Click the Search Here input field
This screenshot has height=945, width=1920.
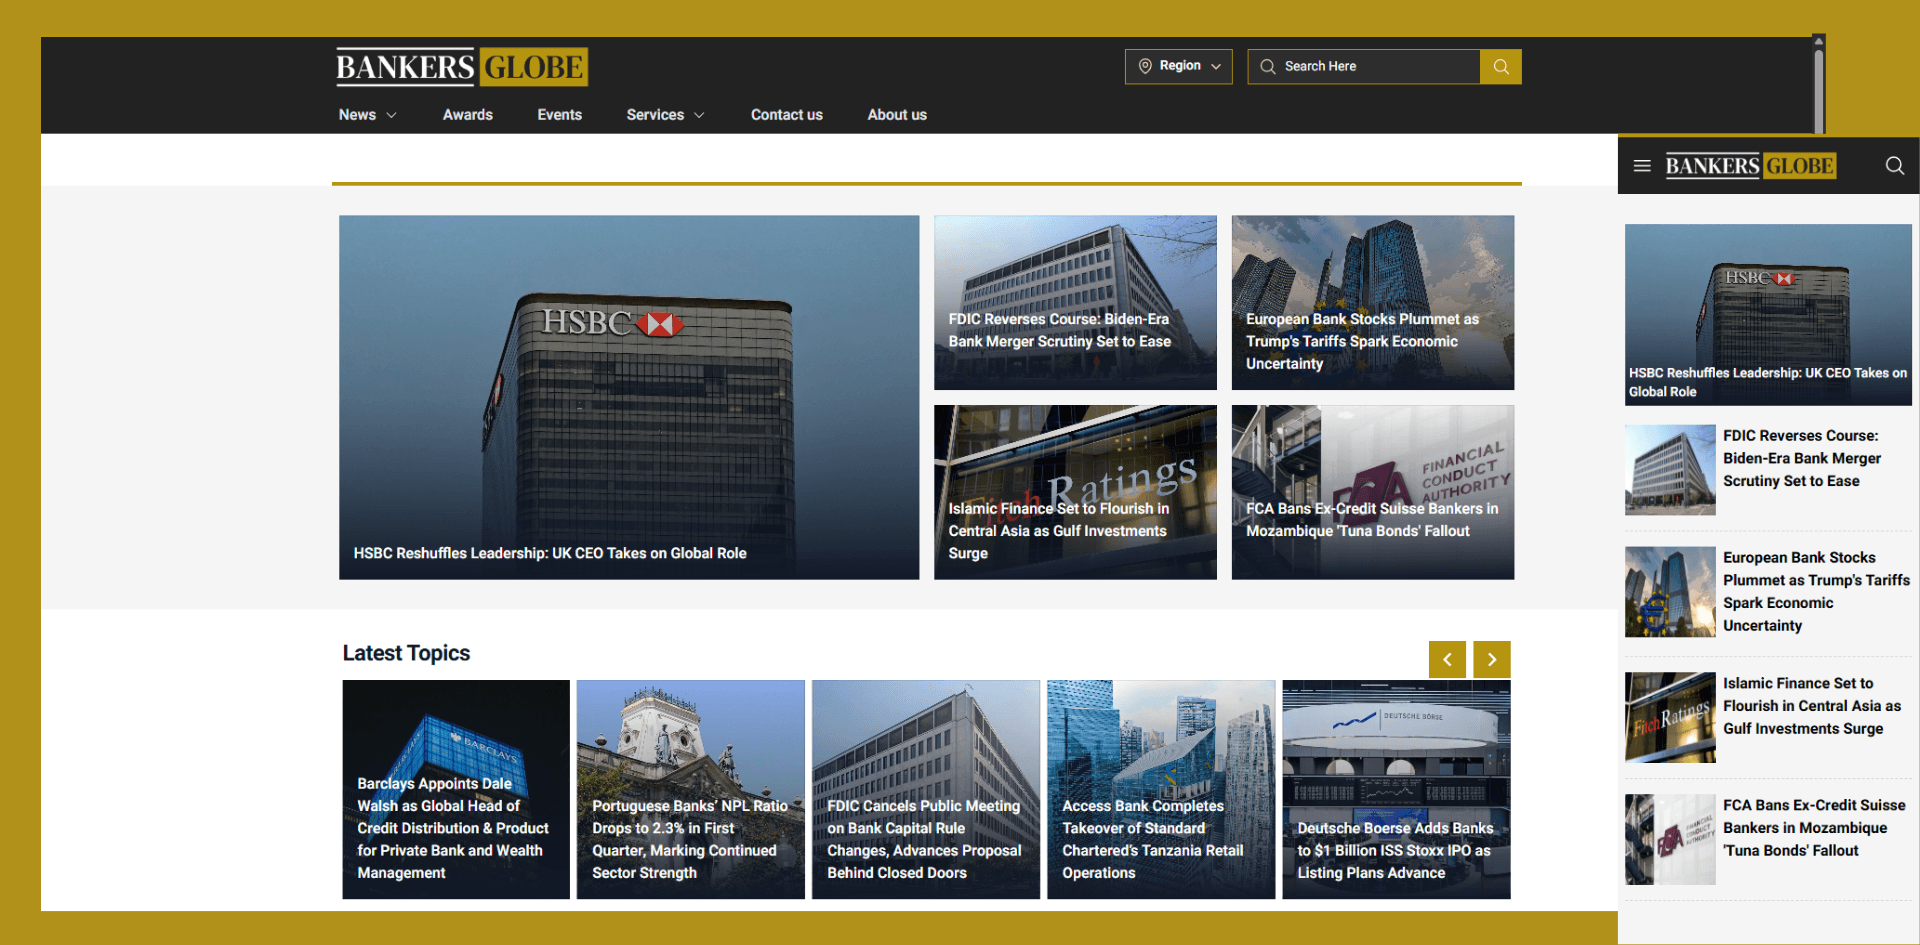click(x=1364, y=67)
